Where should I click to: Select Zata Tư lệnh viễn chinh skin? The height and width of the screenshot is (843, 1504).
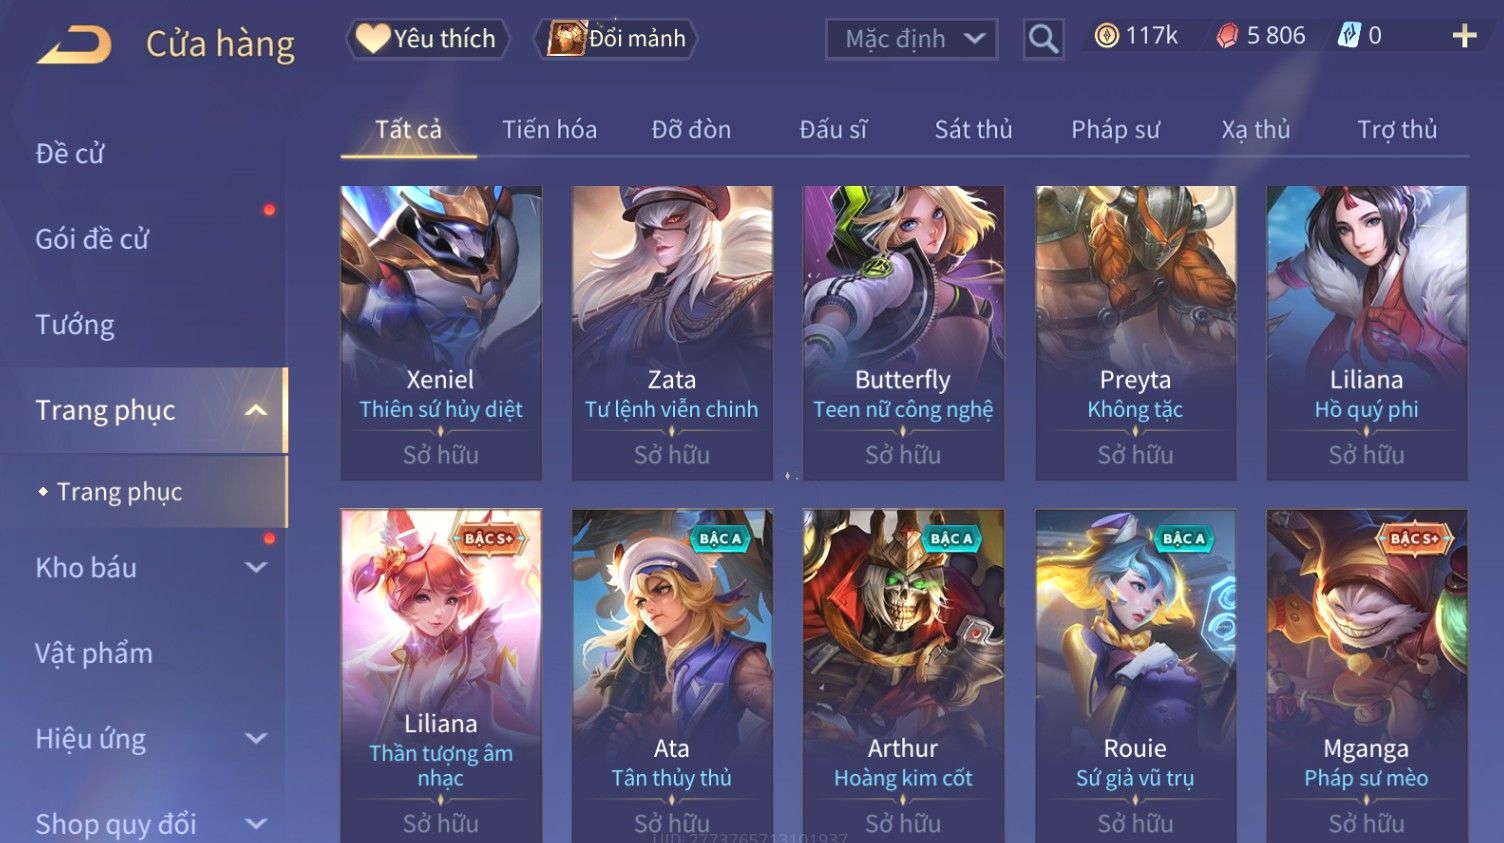pos(672,333)
